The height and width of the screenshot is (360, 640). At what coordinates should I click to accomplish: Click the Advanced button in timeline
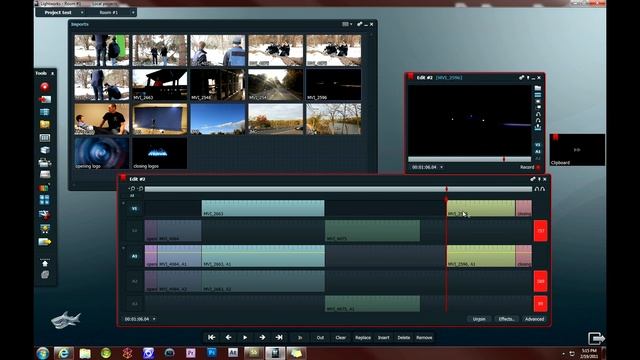(534, 319)
